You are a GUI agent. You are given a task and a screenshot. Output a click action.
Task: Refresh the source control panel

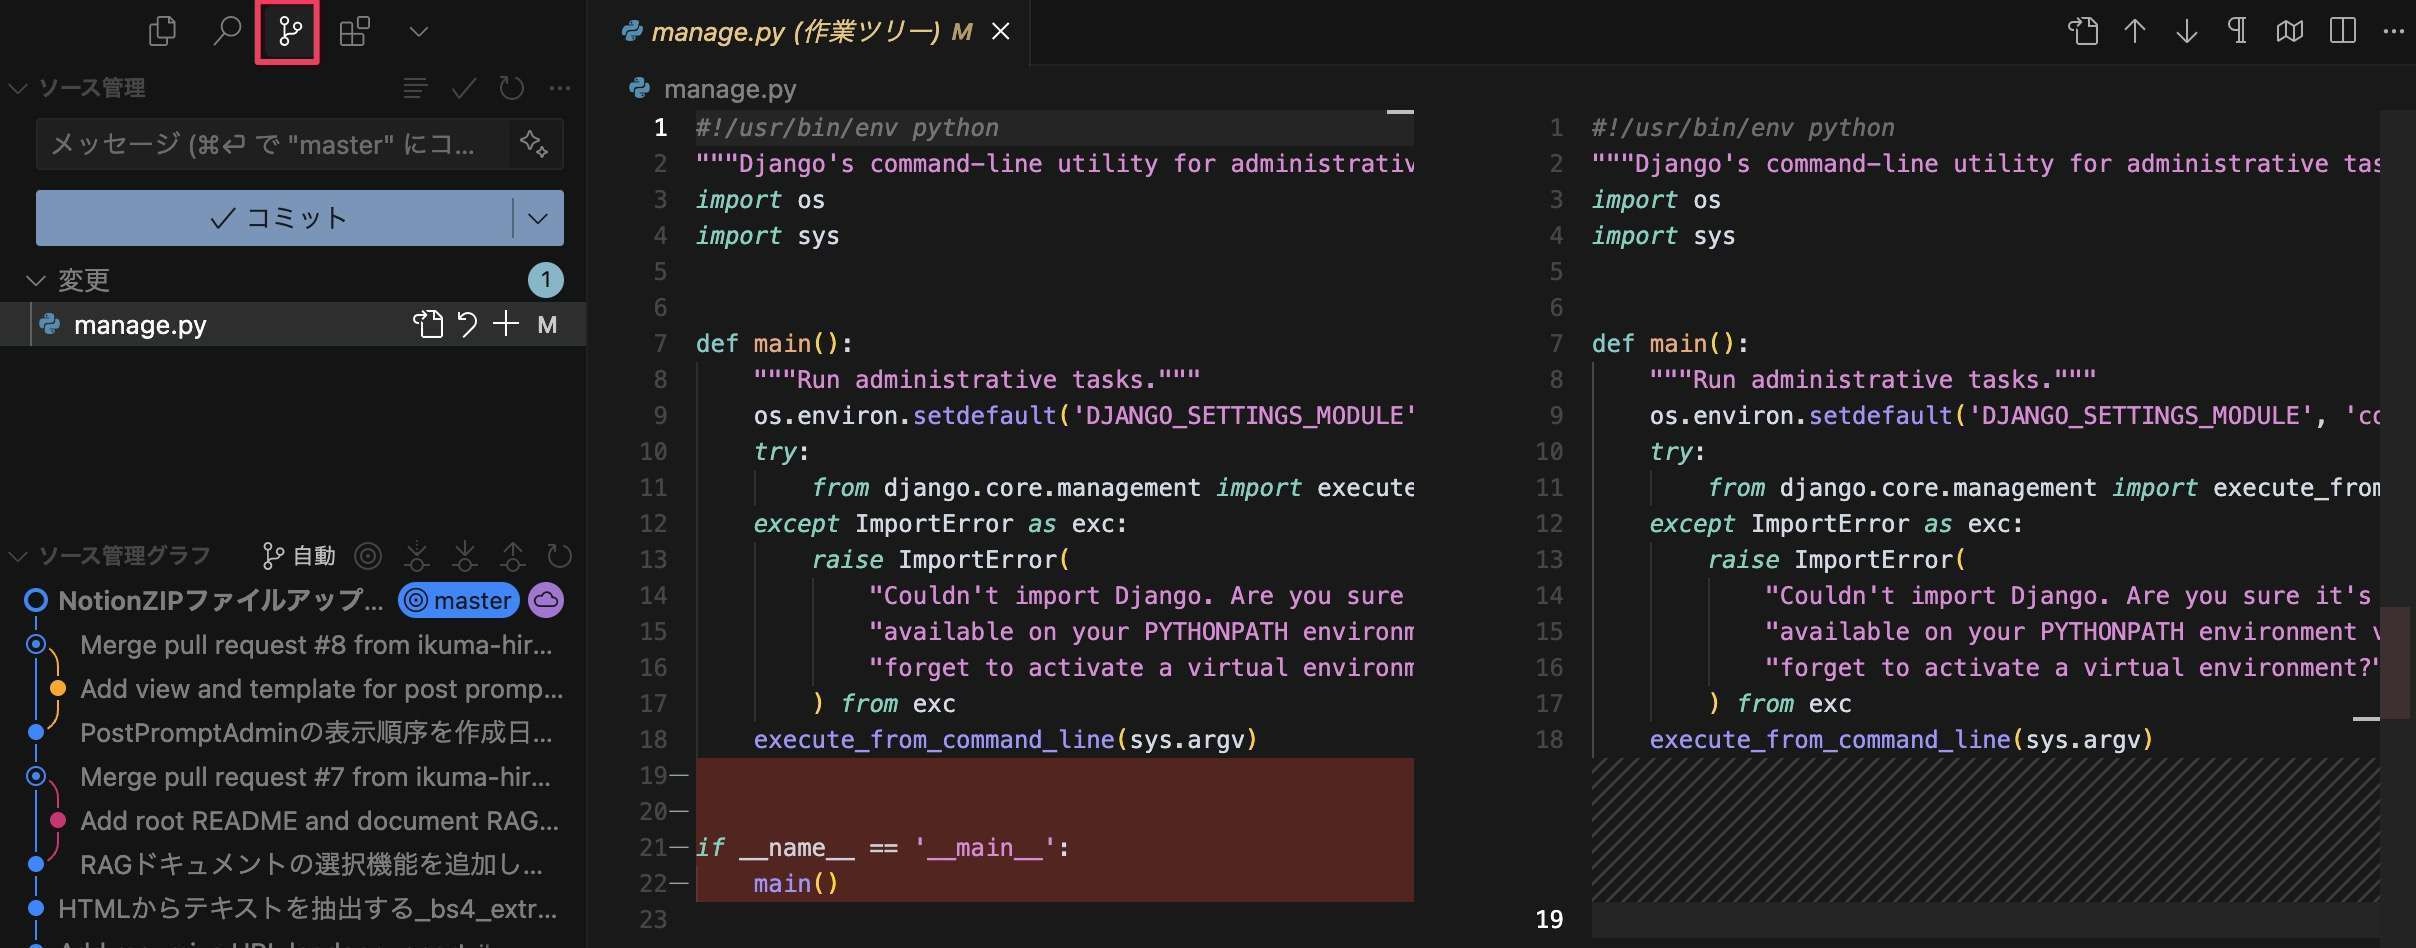pos(511,89)
